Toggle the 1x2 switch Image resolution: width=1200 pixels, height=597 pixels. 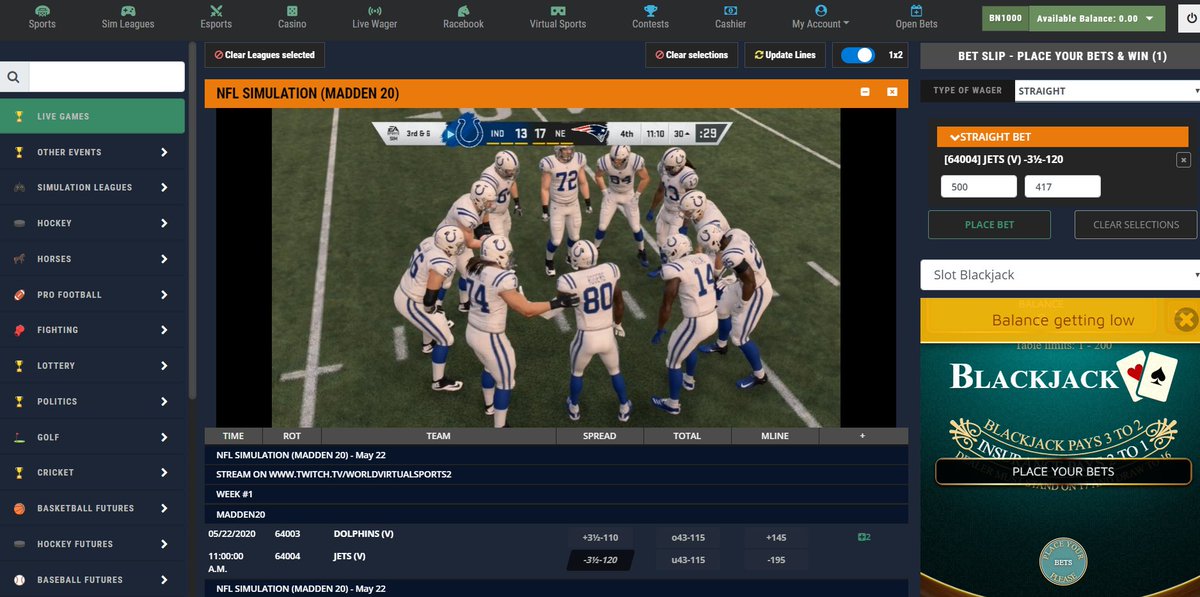858,55
